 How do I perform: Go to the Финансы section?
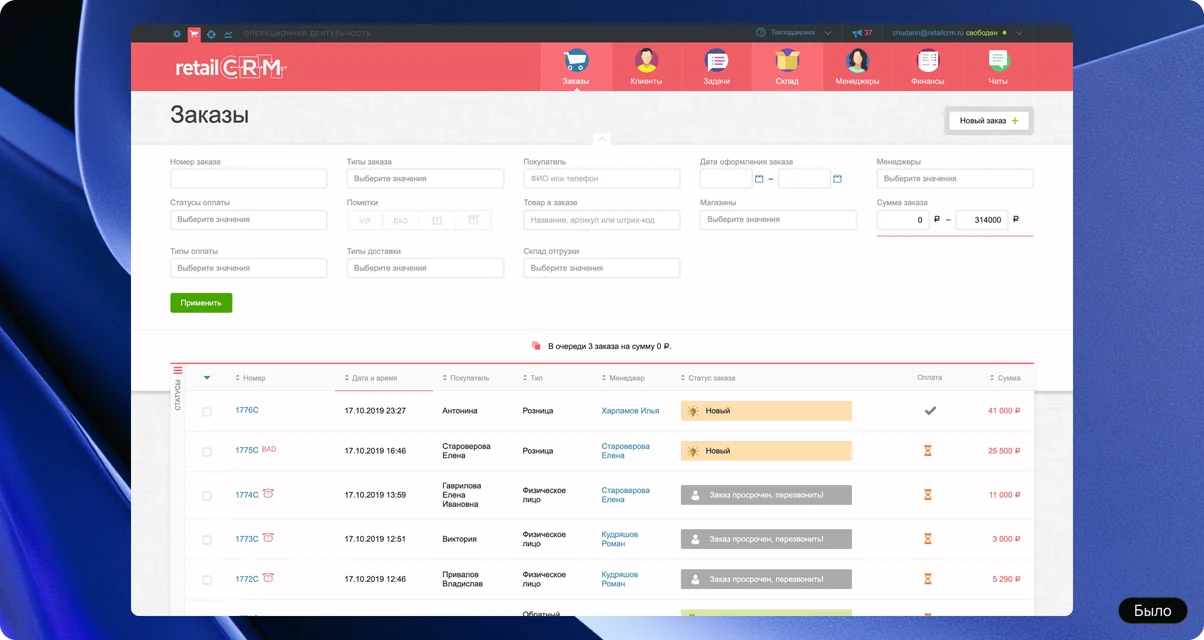[x=927, y=67]
